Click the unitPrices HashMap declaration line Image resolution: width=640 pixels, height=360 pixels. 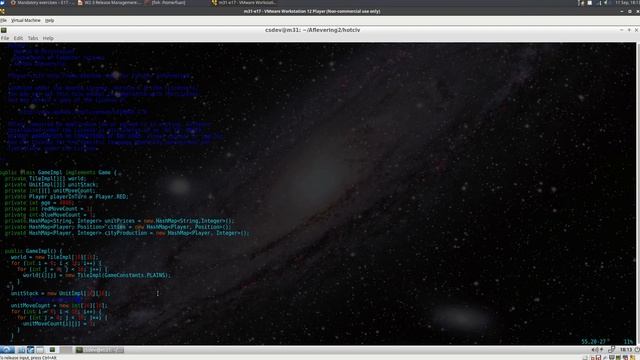(x=120, y=221)
